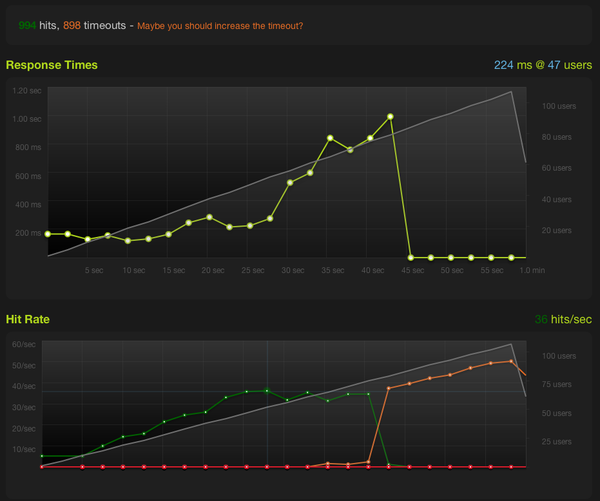Click the '60/sec' axis label
600x501 pixels.
tap(24, 344)
